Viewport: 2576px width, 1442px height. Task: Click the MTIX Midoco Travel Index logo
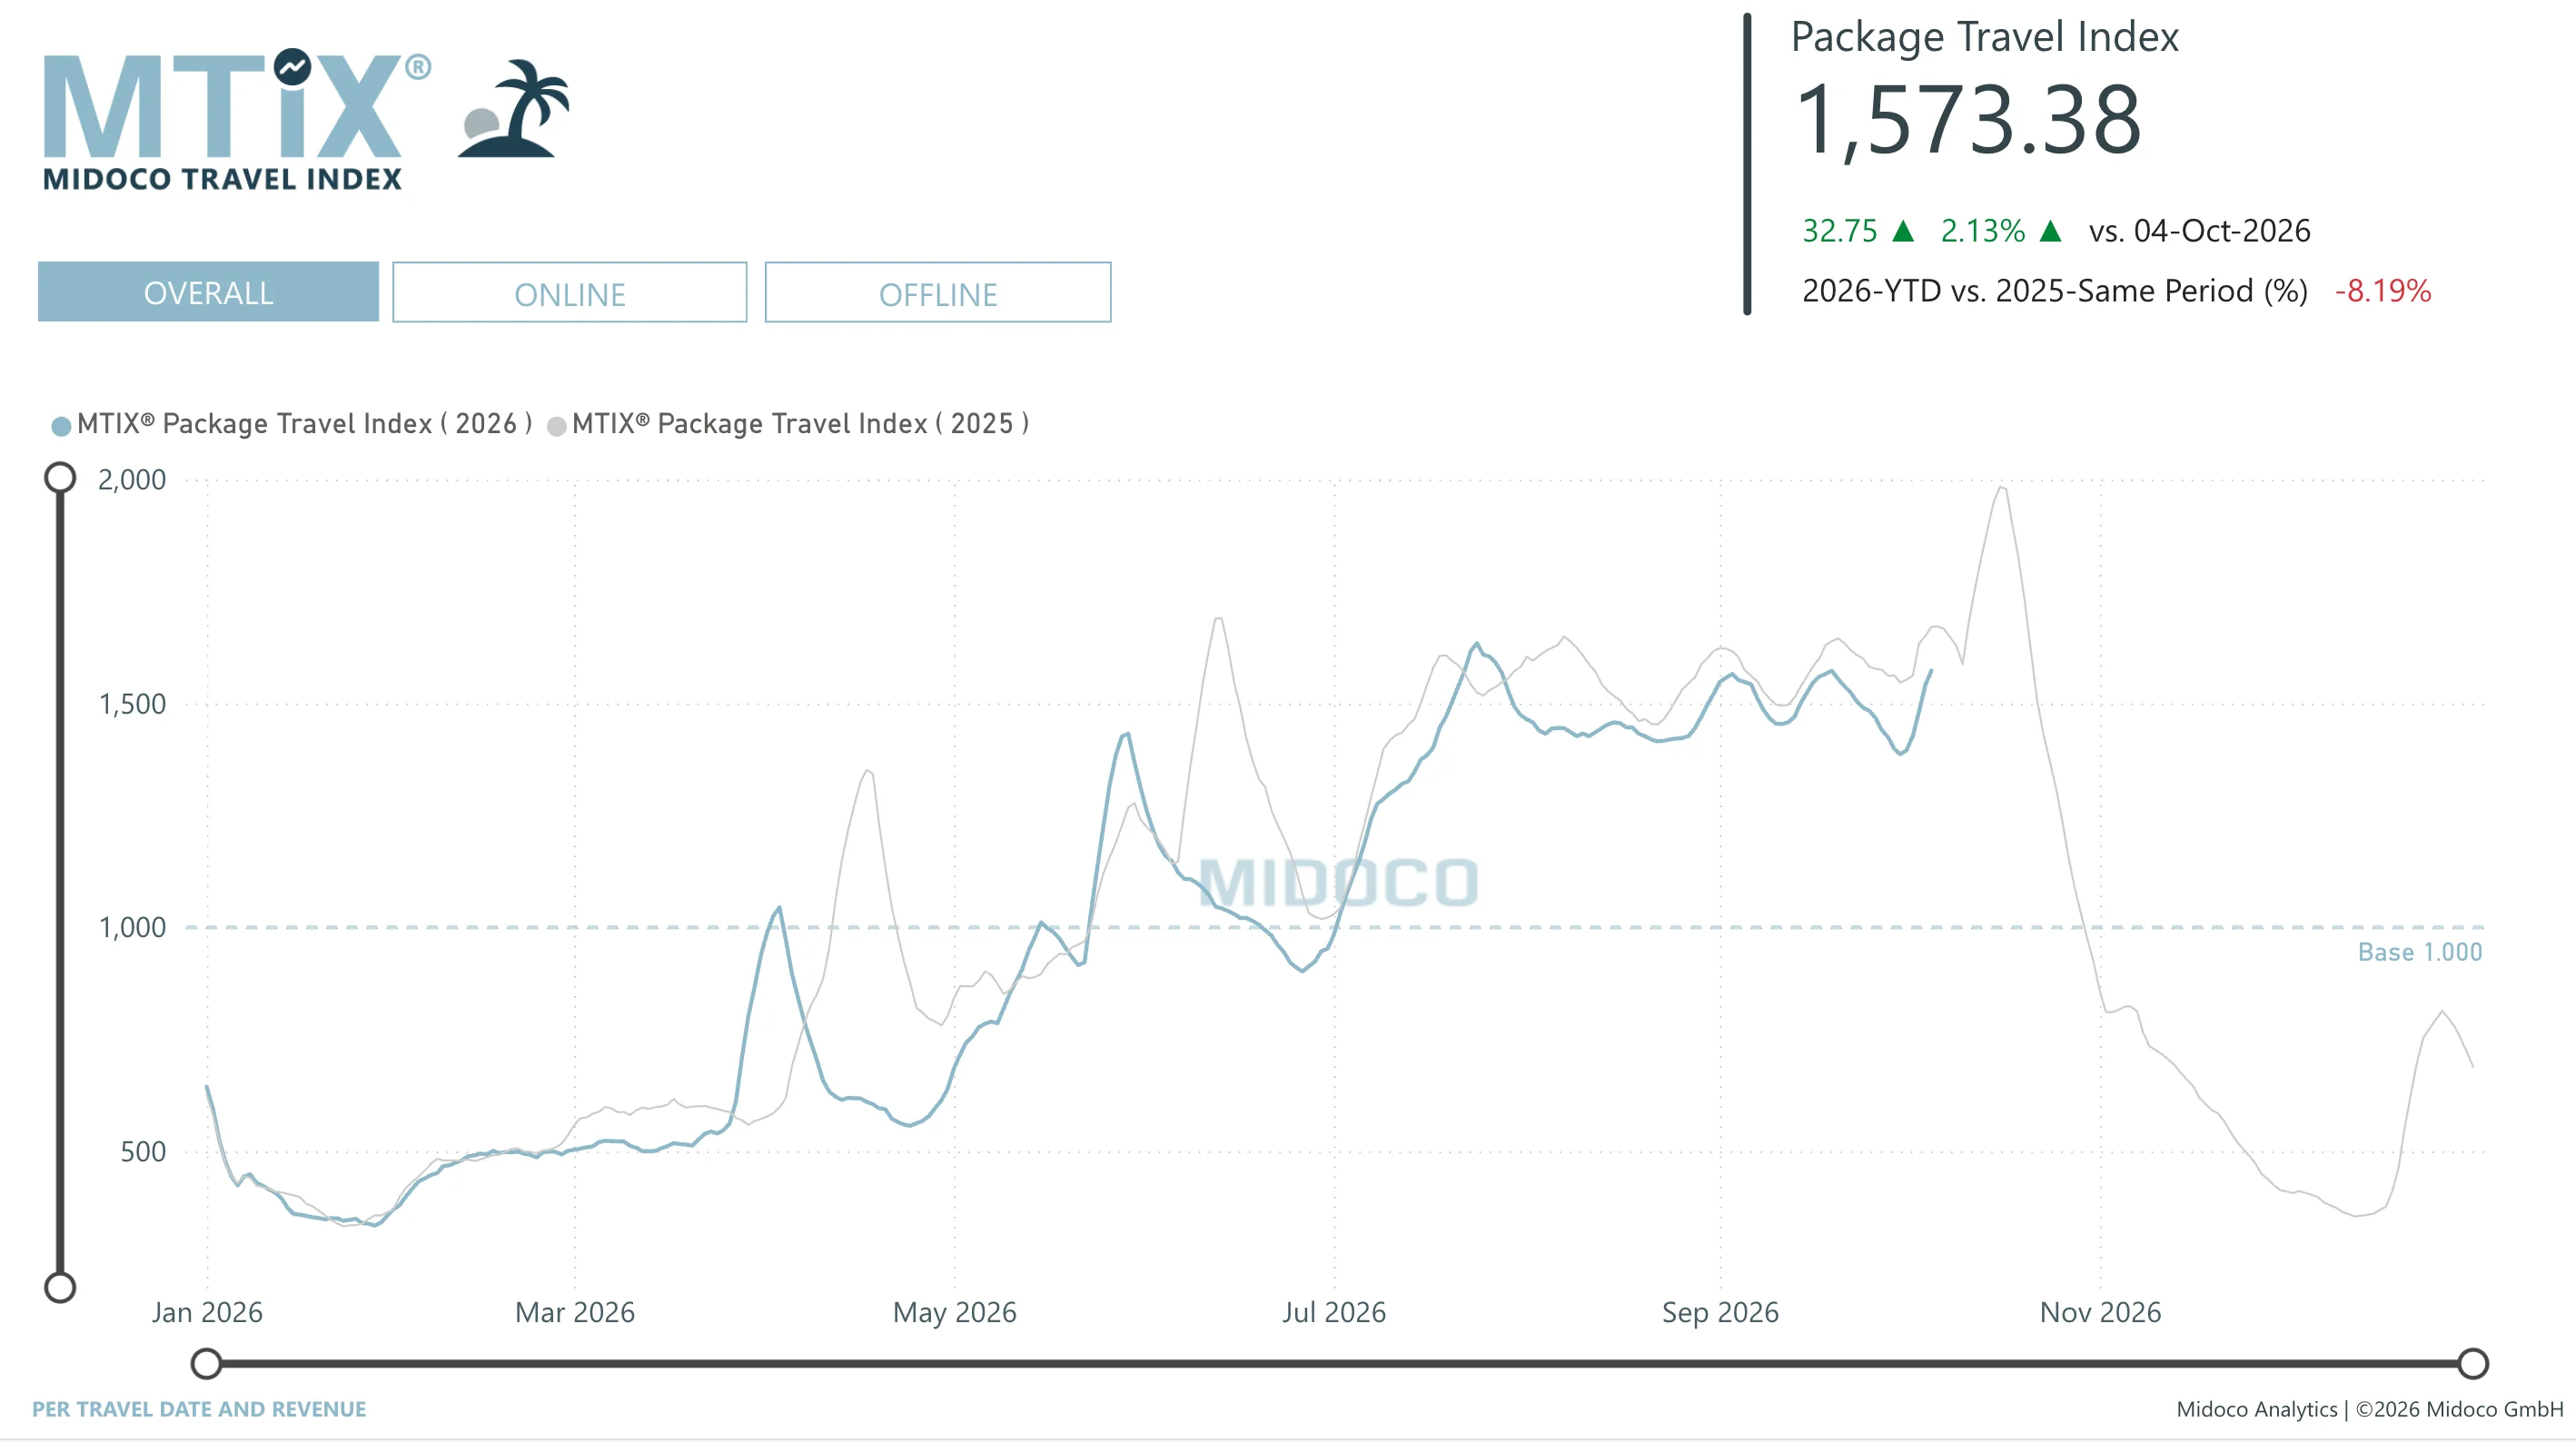(x=237, y=119)
